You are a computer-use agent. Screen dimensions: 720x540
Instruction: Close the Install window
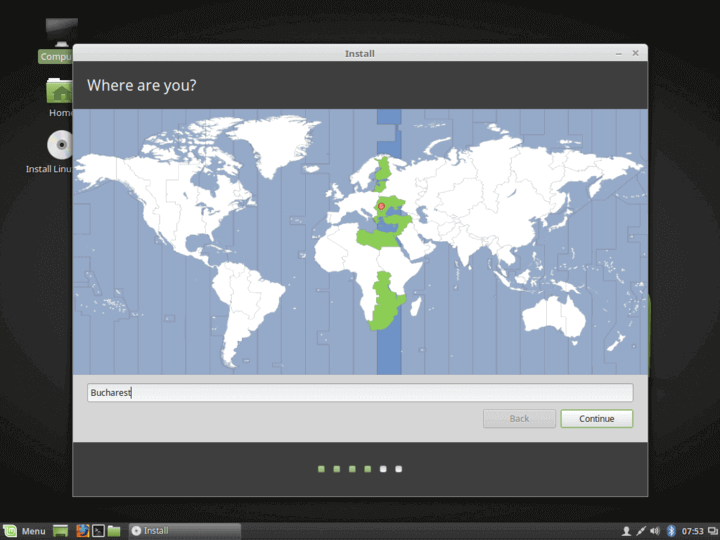click(636, 53)
